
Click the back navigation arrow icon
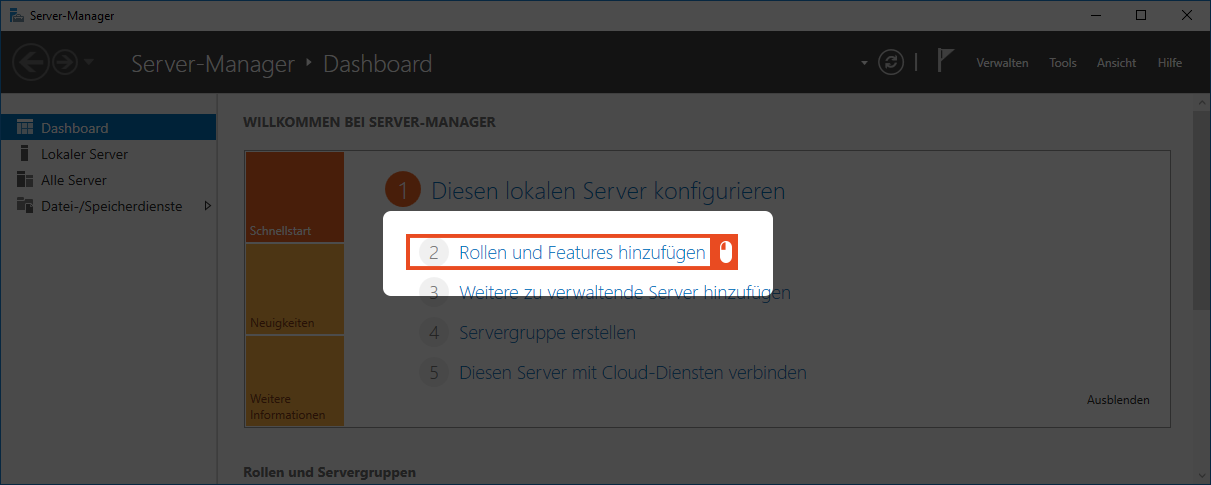point(32,63)
